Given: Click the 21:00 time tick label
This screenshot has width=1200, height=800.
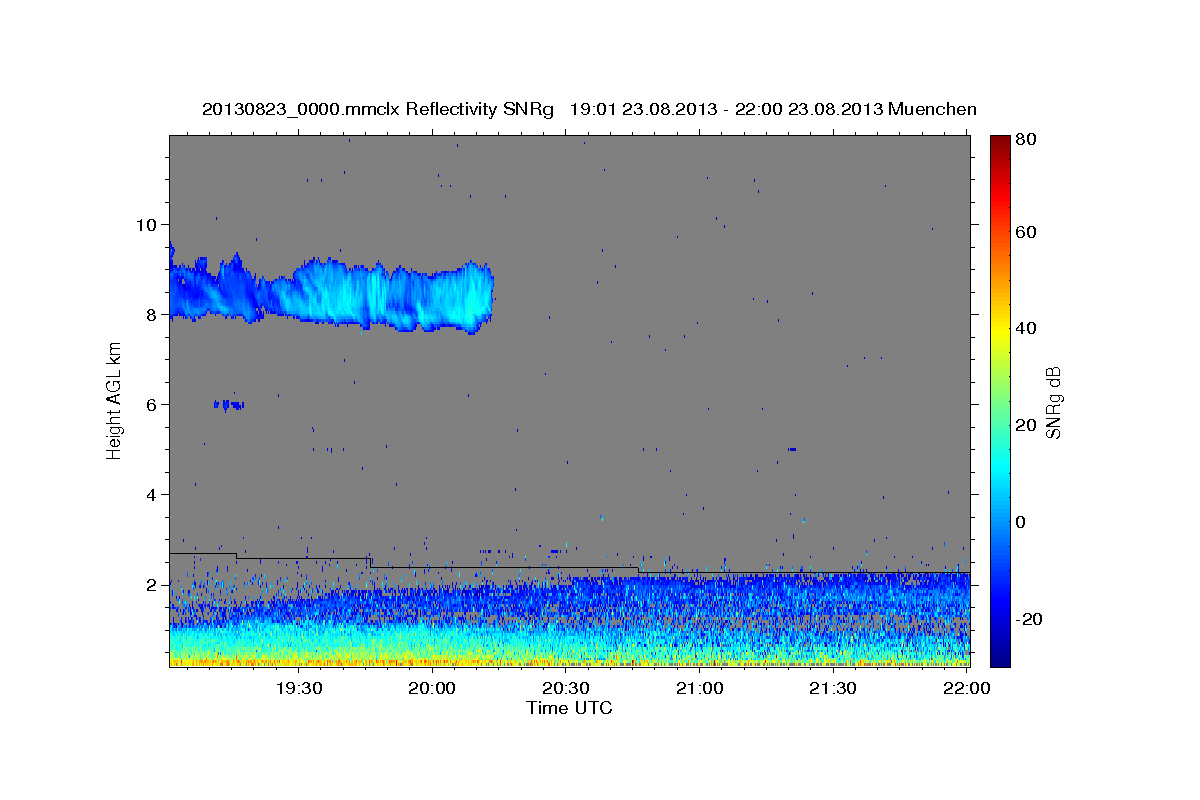Looking at the screenshot, I should (699, 689).
